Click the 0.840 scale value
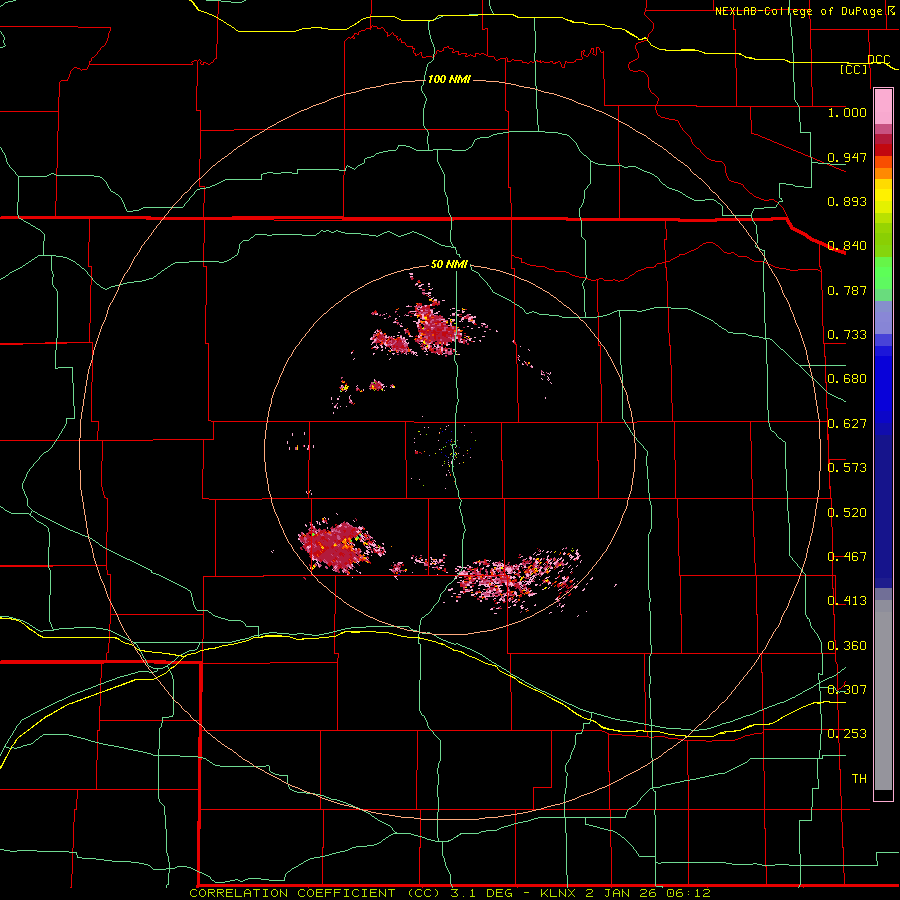This screenshot has height=900, width=900. coord(847,246)
